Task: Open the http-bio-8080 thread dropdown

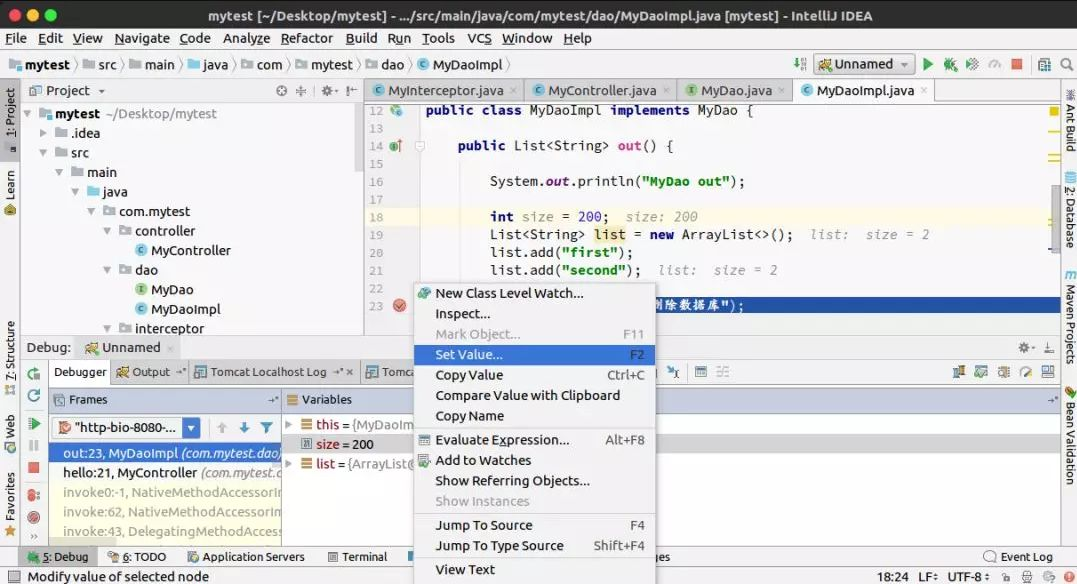Action: click(x=191, y=427)
